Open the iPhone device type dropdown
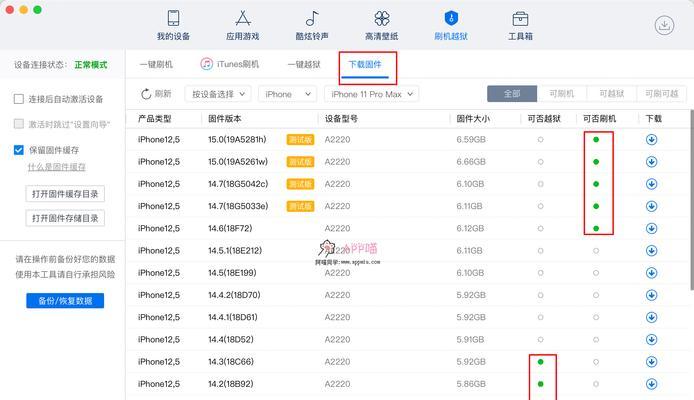The image size is (694, 400). tap(287, 94)
